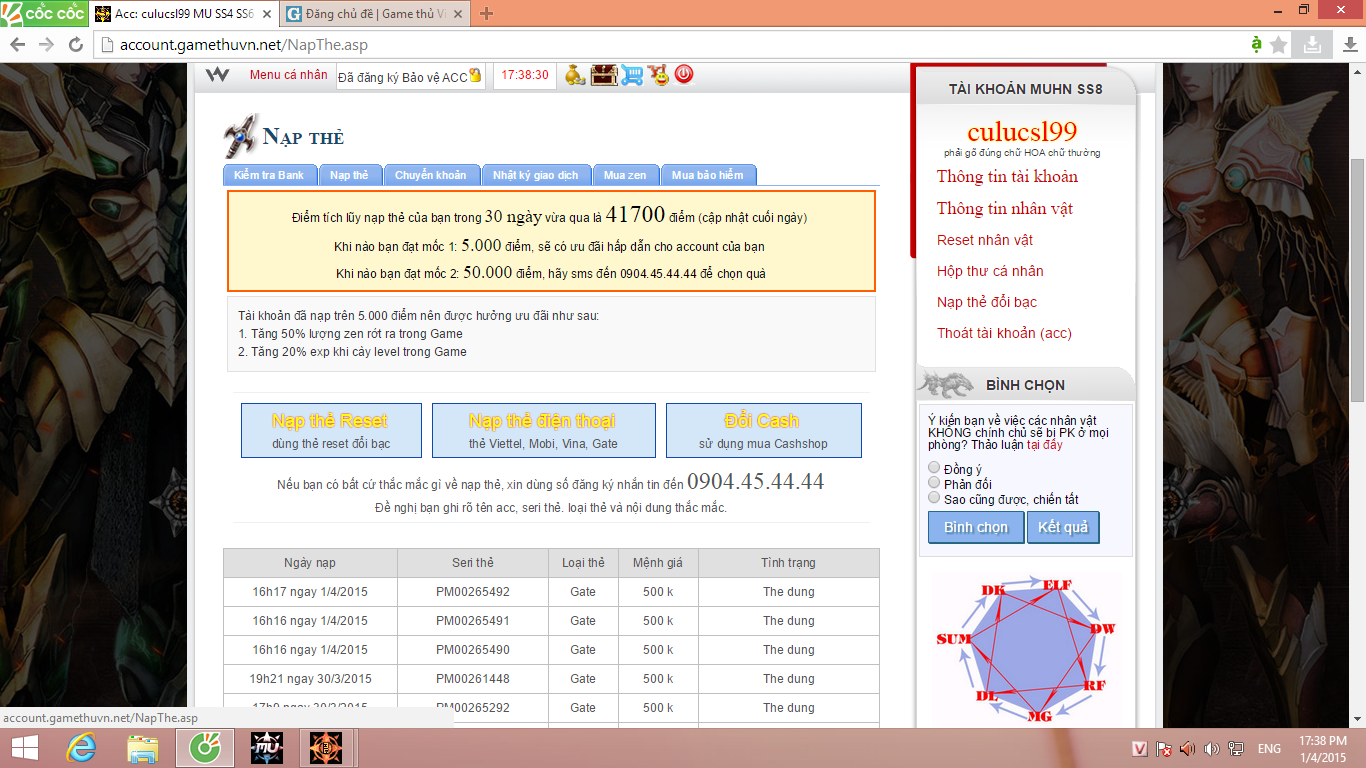Viewport: 1366px width, 768px height.
Task: Click serial PM00265492 in the table
Action: point(473,592)
